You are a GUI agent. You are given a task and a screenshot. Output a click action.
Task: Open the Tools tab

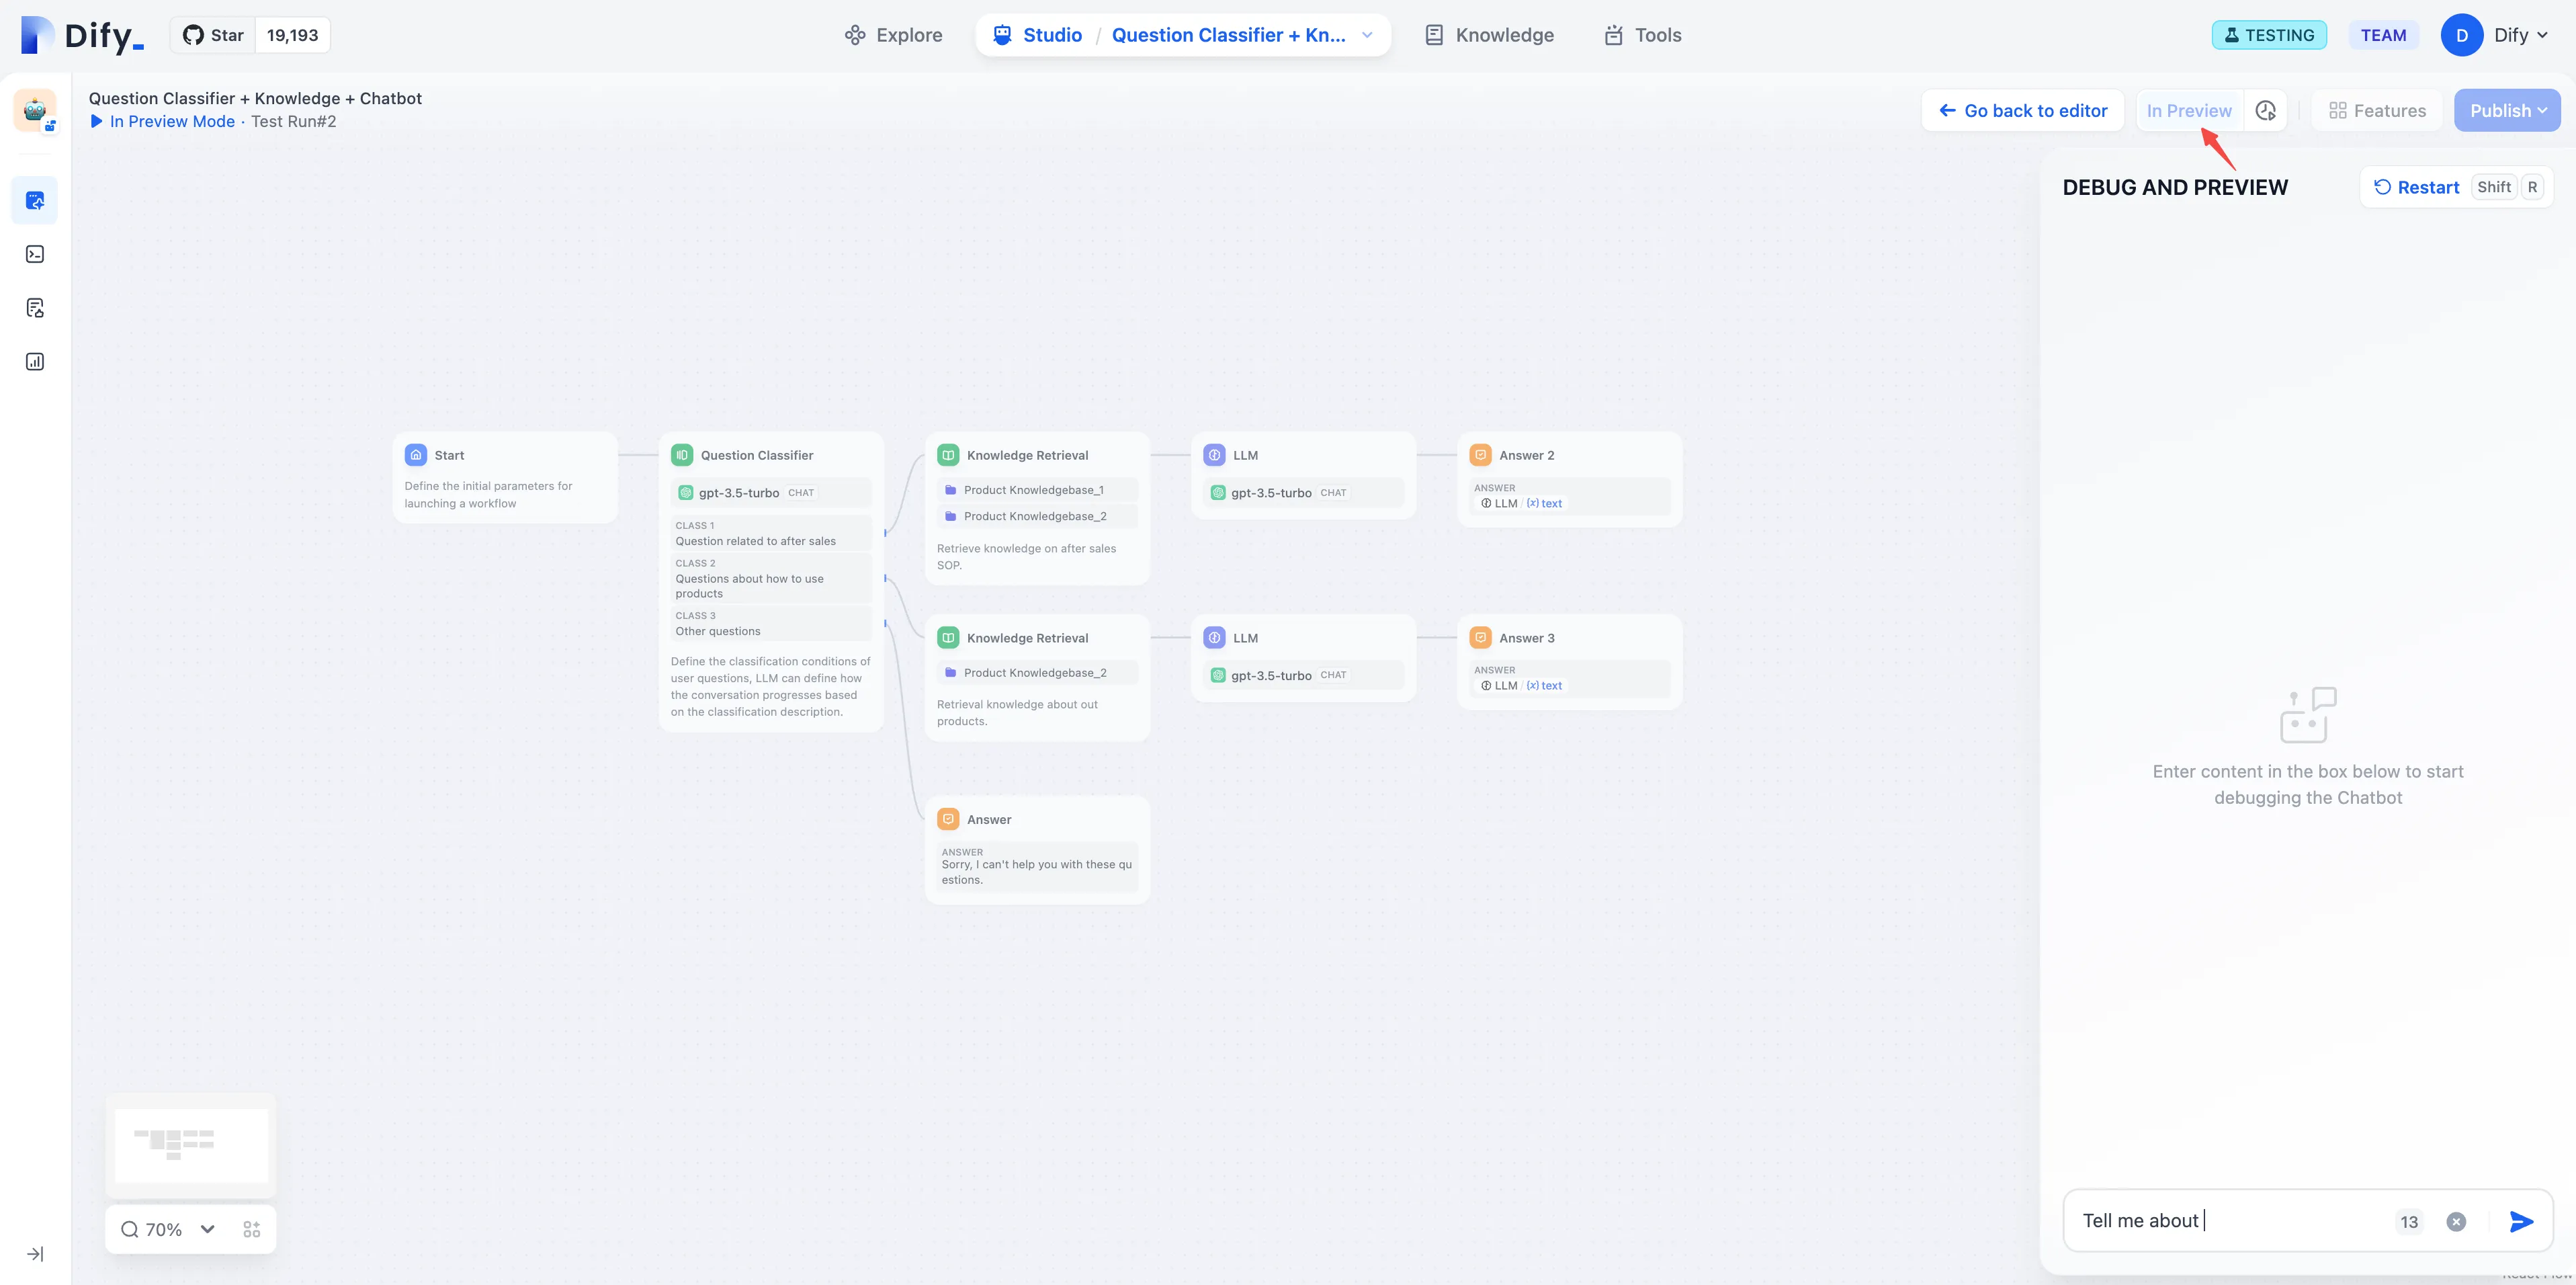point(1643,35)
